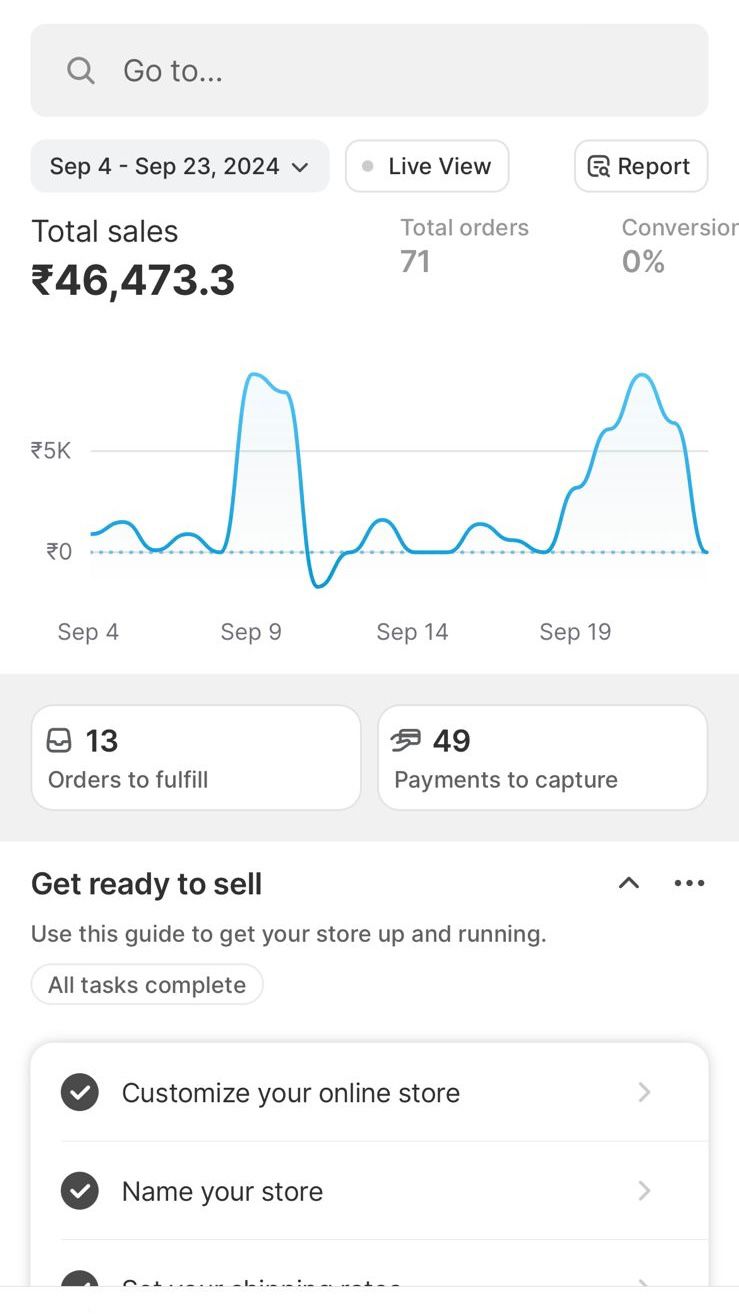Click the Go to search field
Viewport: 739px width, 1314px height.
coord(369,71)
